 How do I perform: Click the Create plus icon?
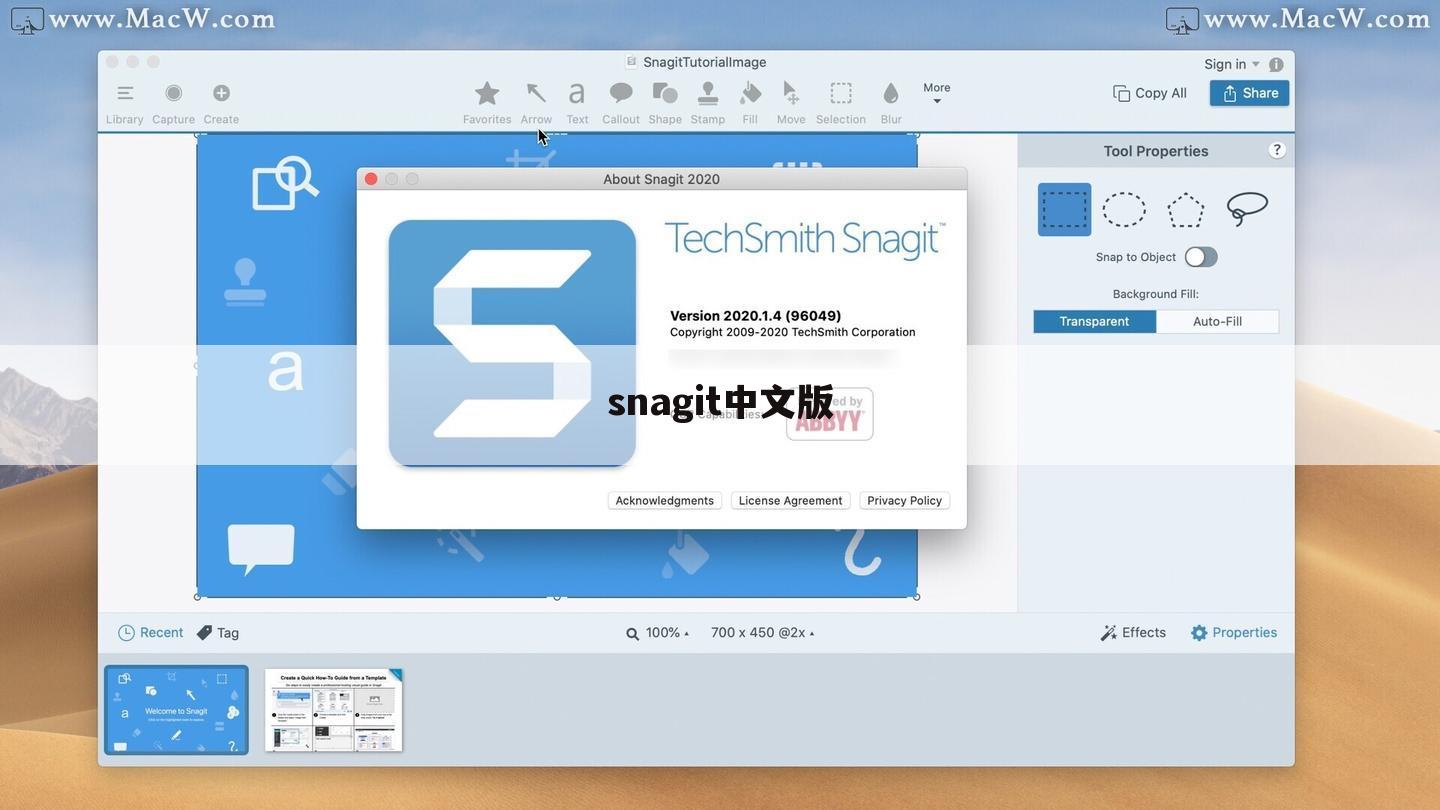pos(221,93)
